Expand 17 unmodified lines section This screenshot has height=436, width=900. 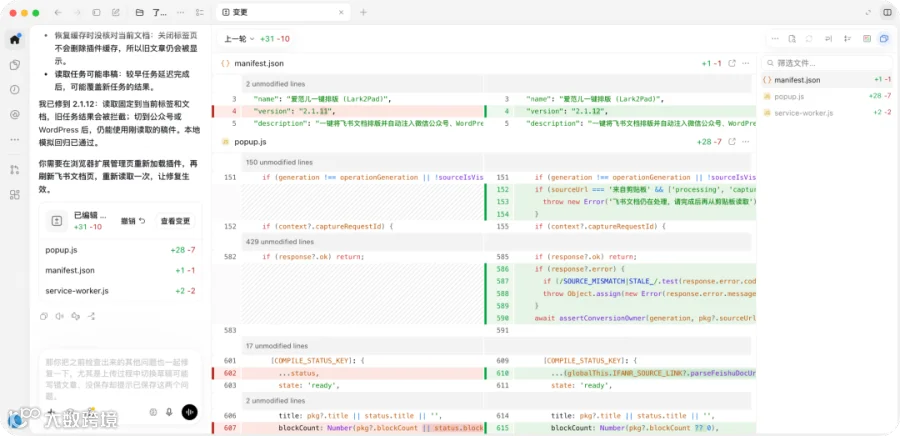[277, 346]
